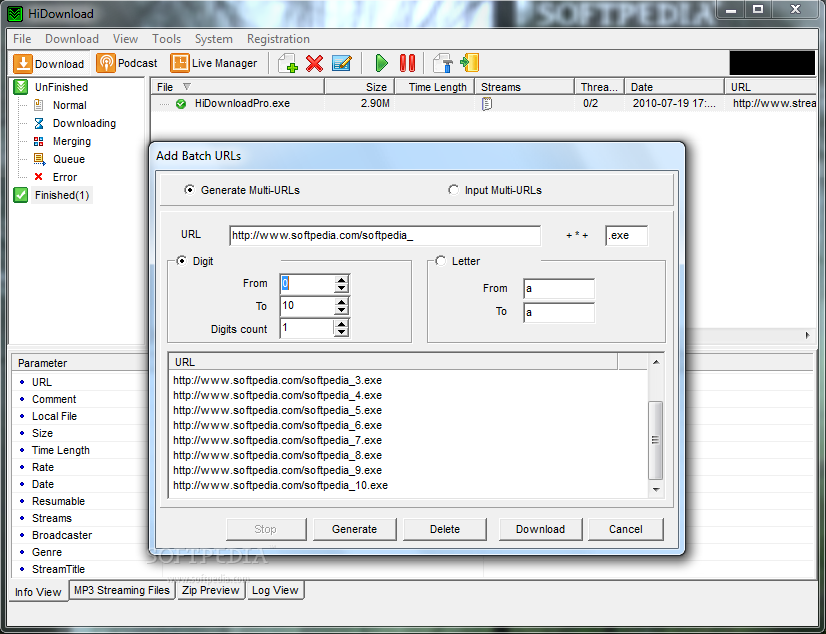Cancel the Add Batch URLs dialog
Screen dimensions: 826x634
[x=625, y=529]
